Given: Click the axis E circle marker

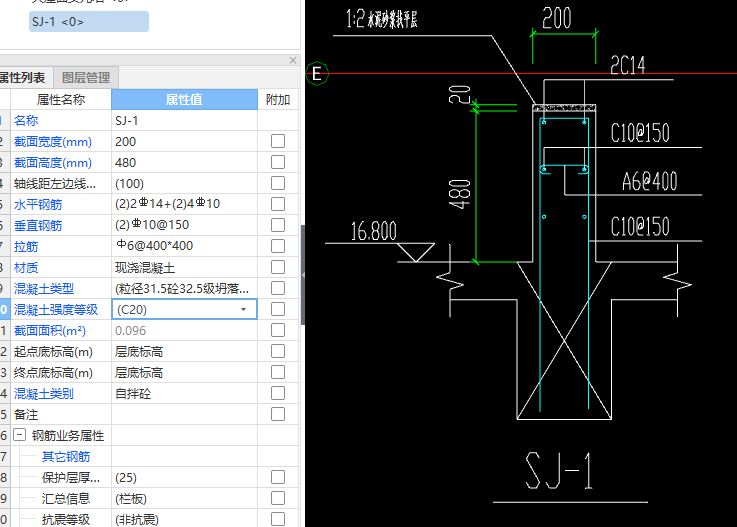Looking at the screenshot, I should [x=318, y=73].
